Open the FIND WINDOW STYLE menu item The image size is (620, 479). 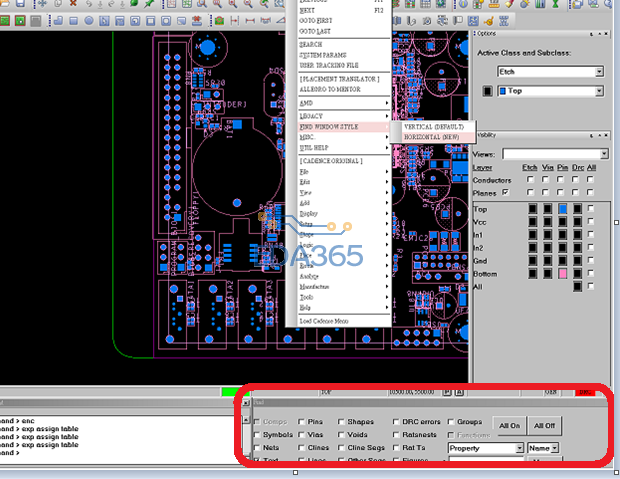[343, 127]
